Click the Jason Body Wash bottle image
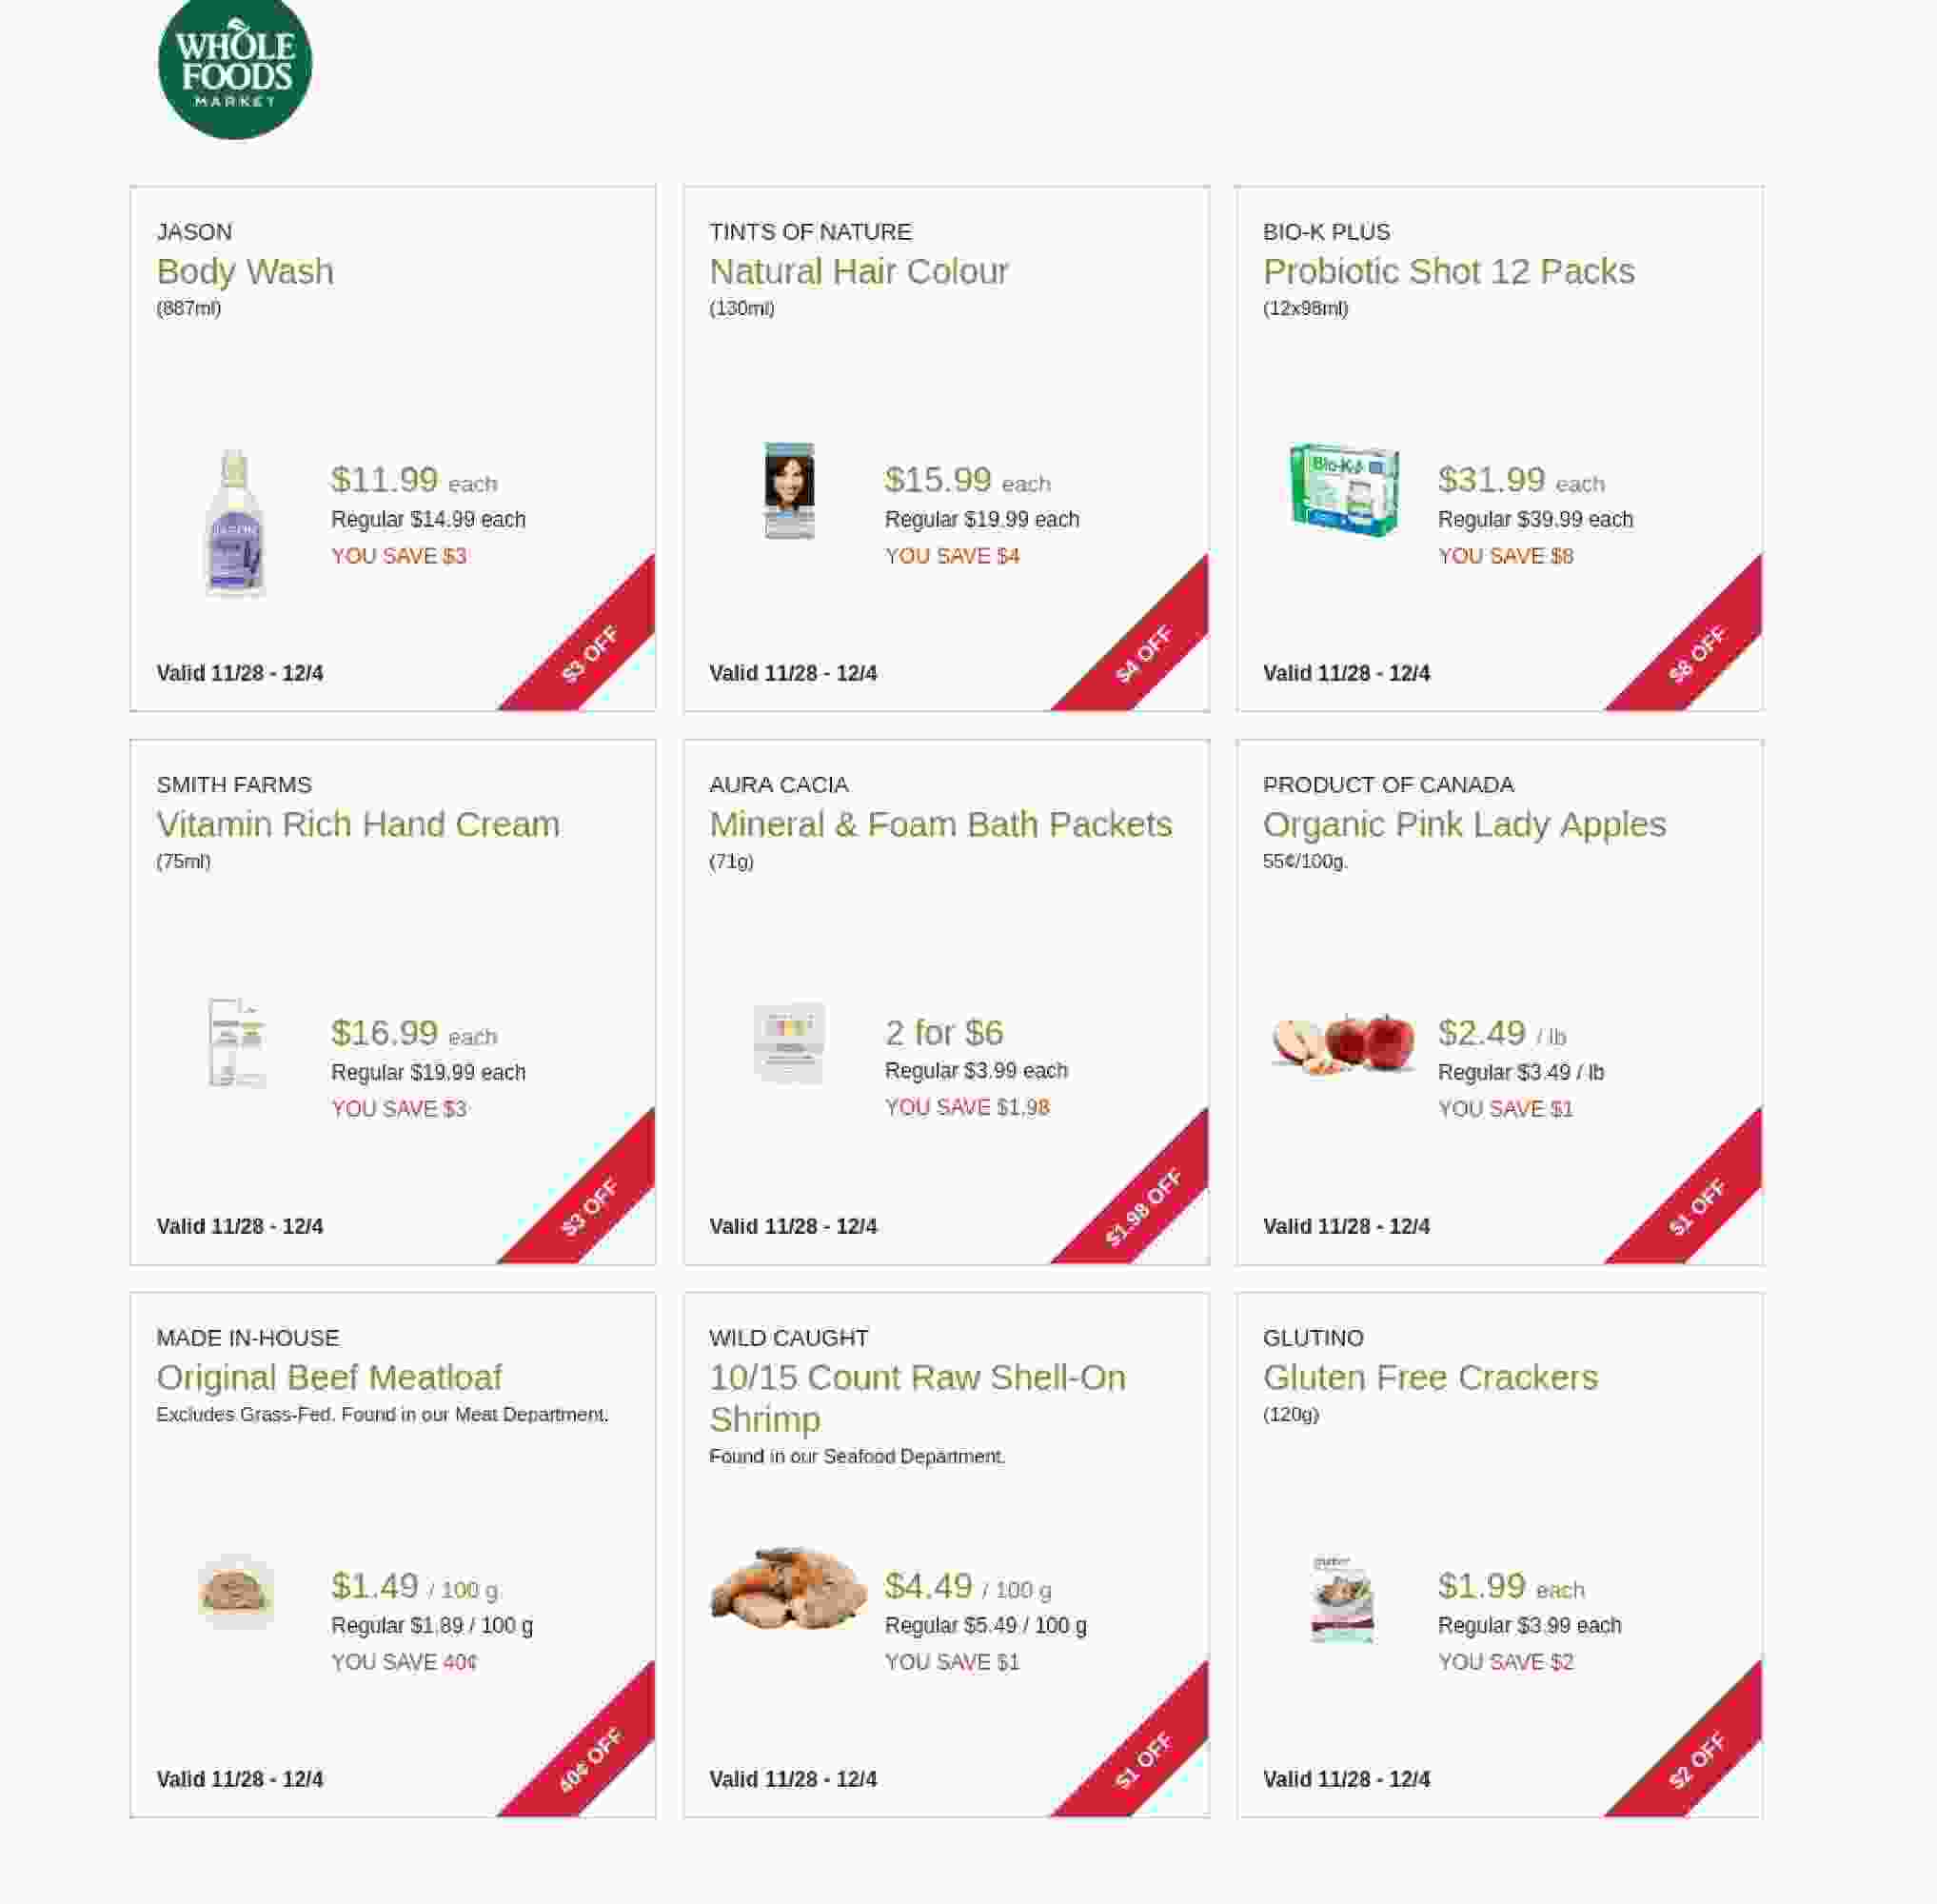Screen dimensions: 1937x1904 tap(234, 523)
